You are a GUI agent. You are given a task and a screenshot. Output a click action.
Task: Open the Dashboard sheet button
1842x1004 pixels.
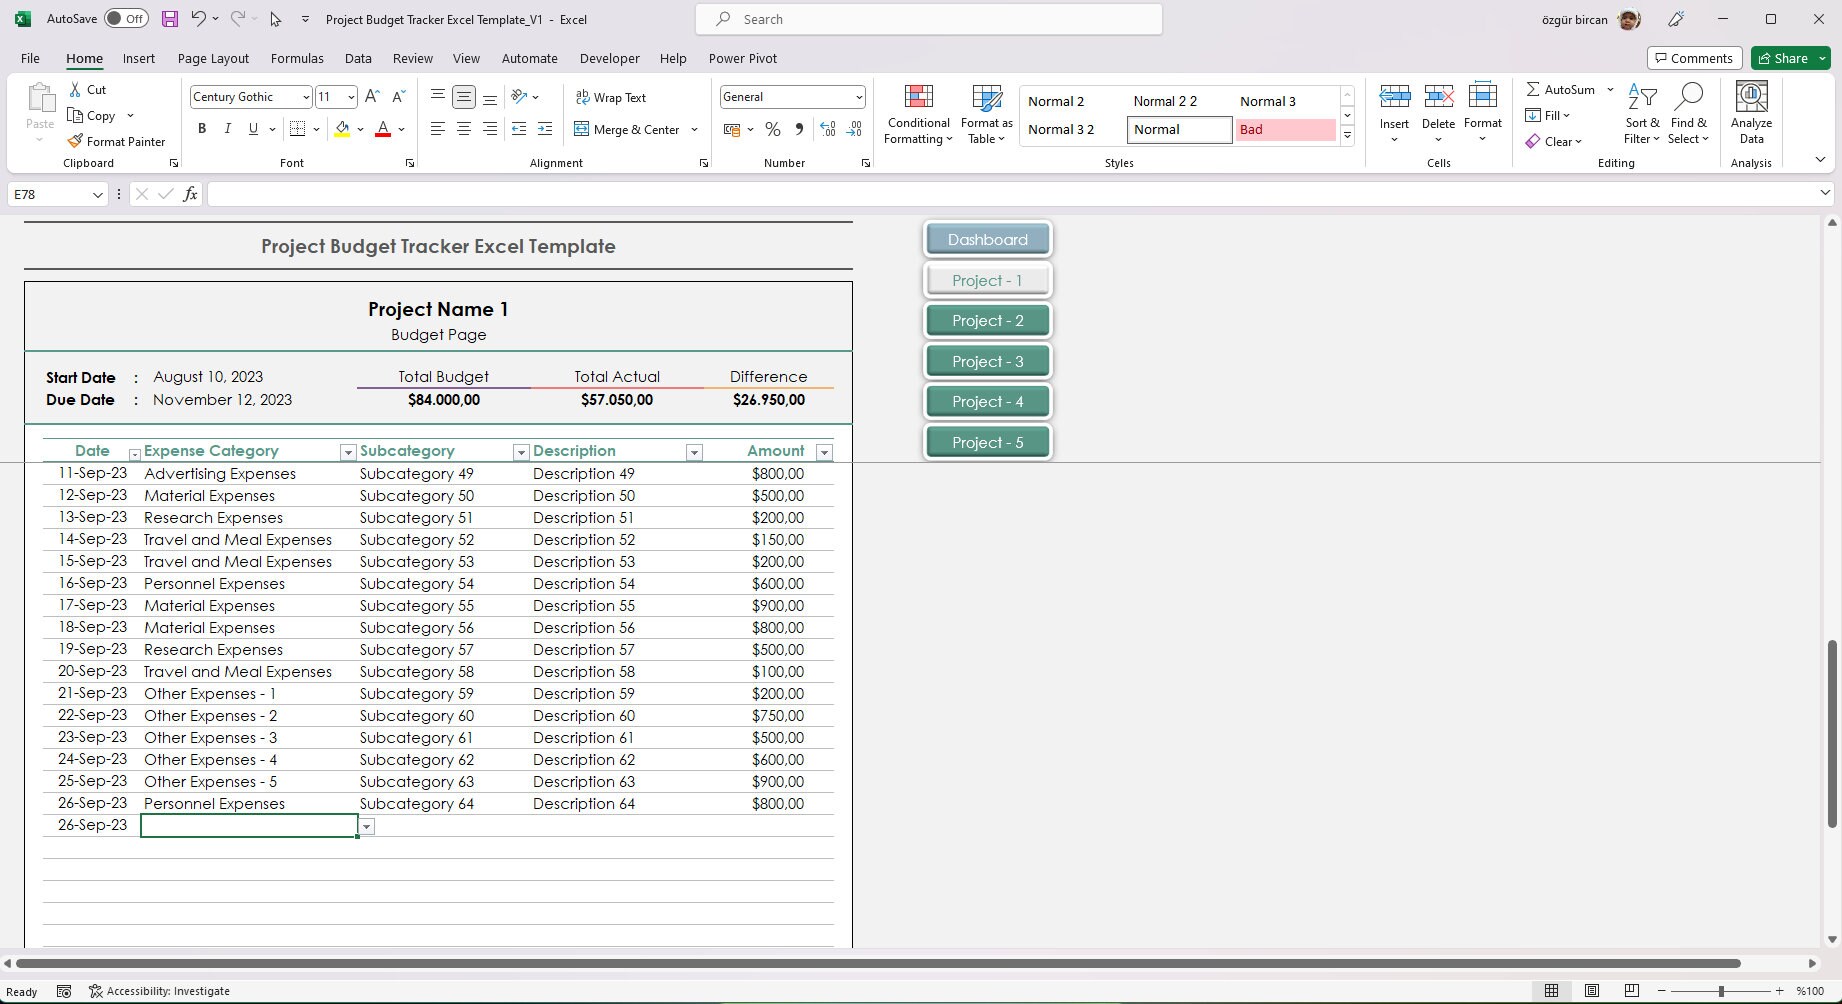coord(987,239)
